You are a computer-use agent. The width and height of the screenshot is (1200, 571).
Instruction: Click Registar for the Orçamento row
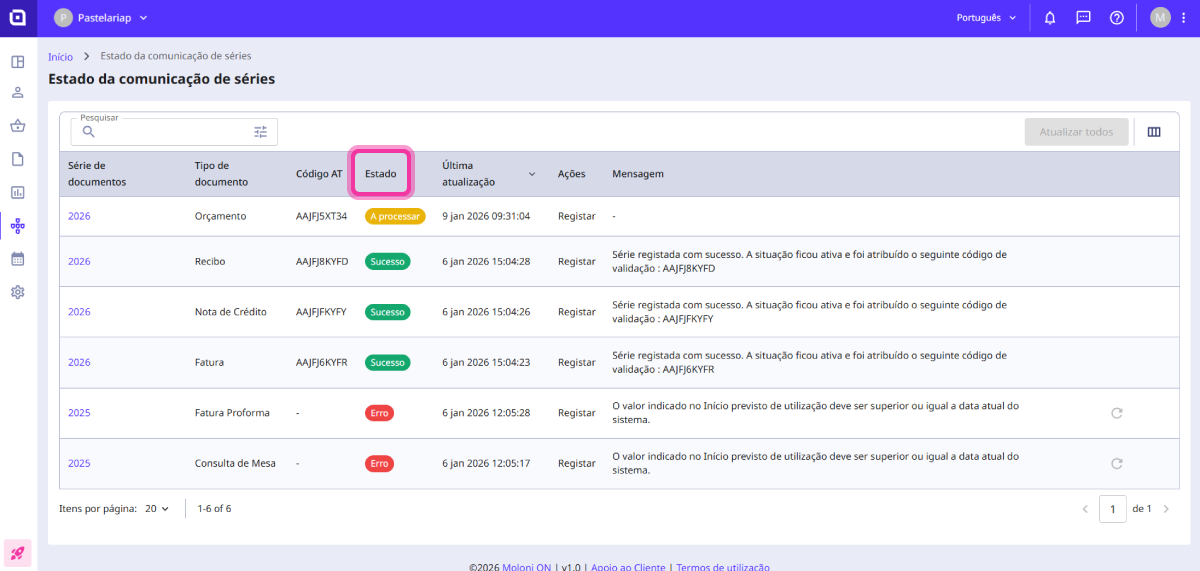[576, 216]
